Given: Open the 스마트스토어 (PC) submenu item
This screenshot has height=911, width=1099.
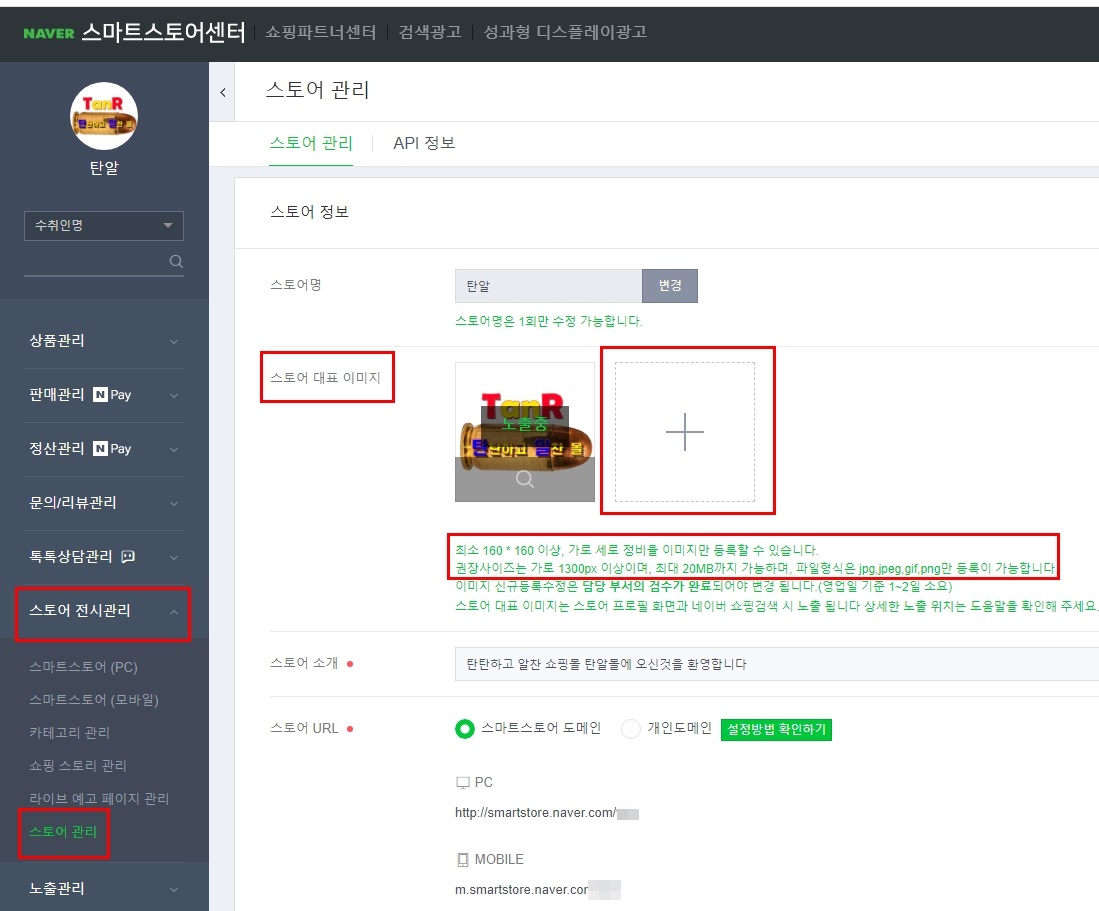Looking at the screenshot, I should tap(83, 667).
